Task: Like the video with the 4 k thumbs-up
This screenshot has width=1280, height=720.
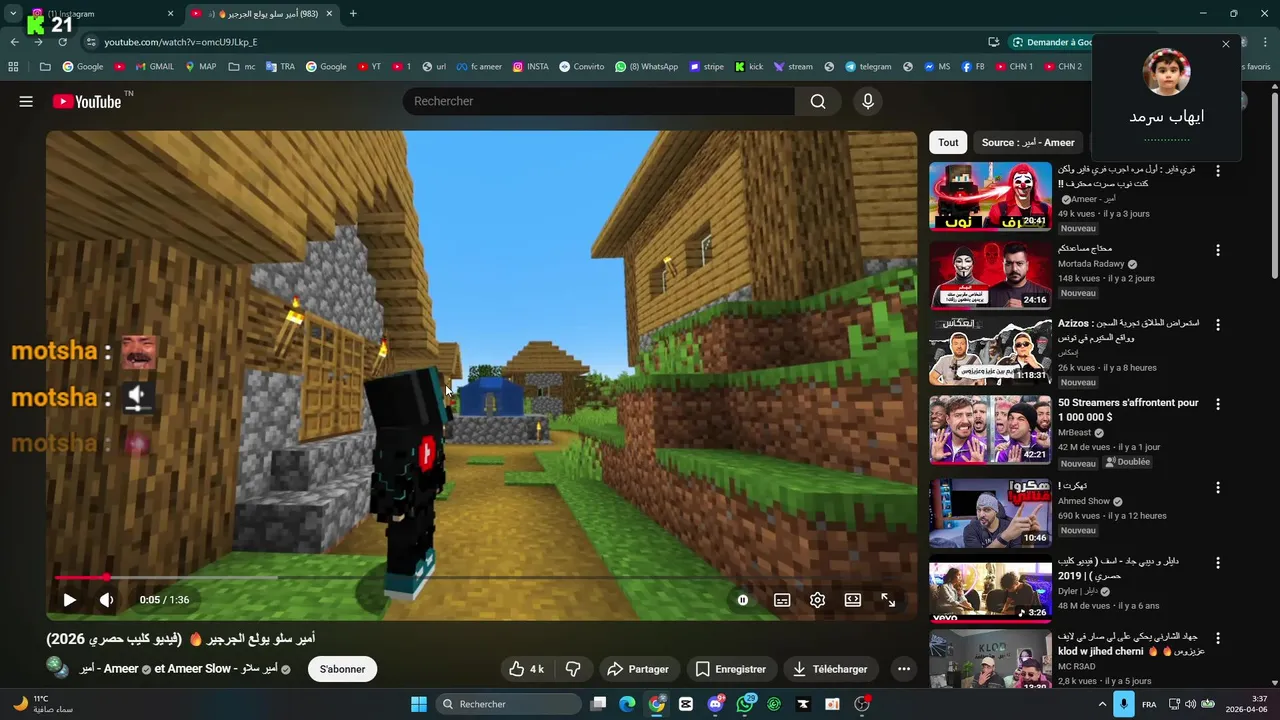Action: coord(527,669)
